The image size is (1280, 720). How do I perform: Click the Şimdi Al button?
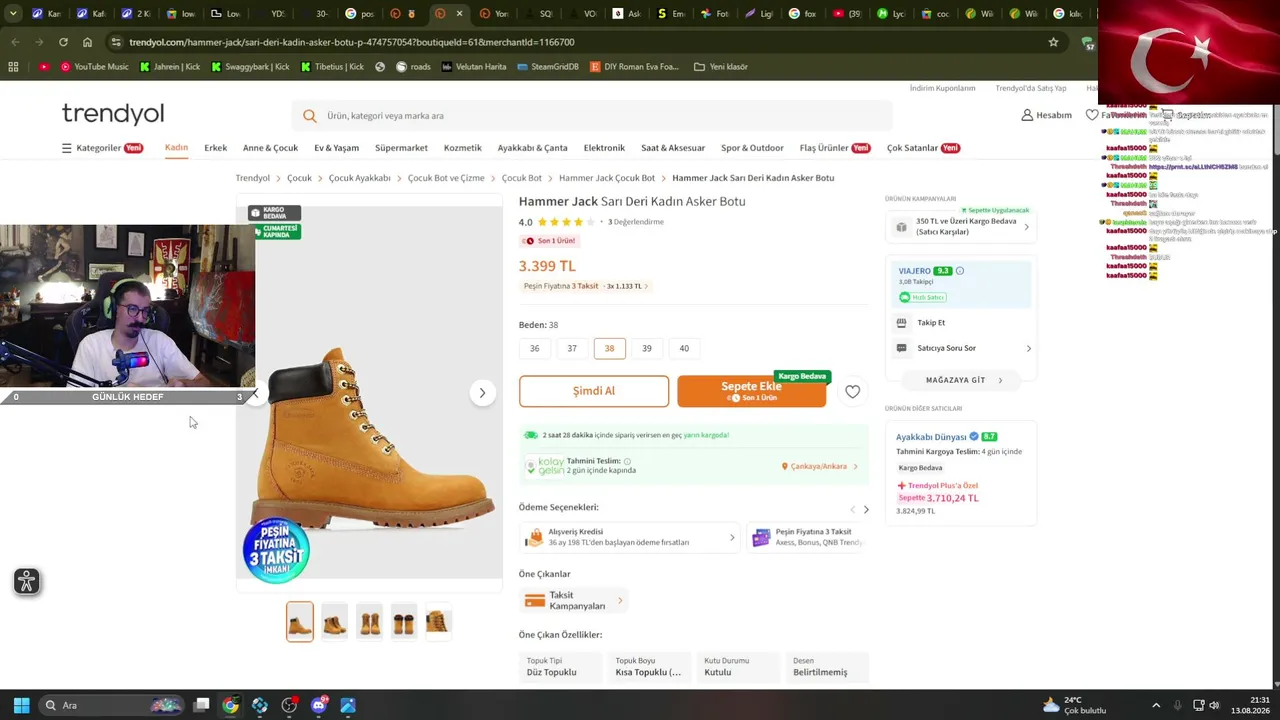point(594,391)
